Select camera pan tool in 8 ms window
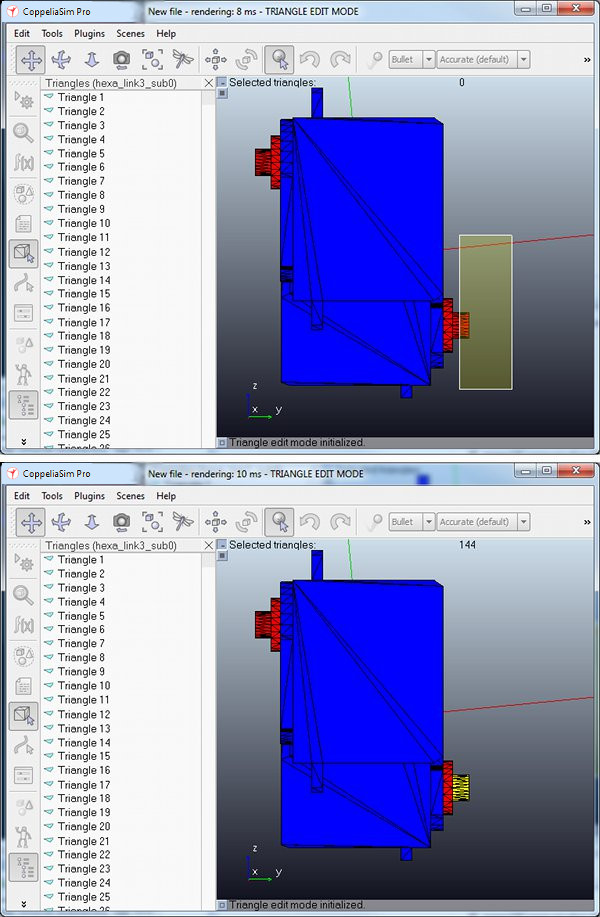Screen dimensions: 600x917 (31, 60)
